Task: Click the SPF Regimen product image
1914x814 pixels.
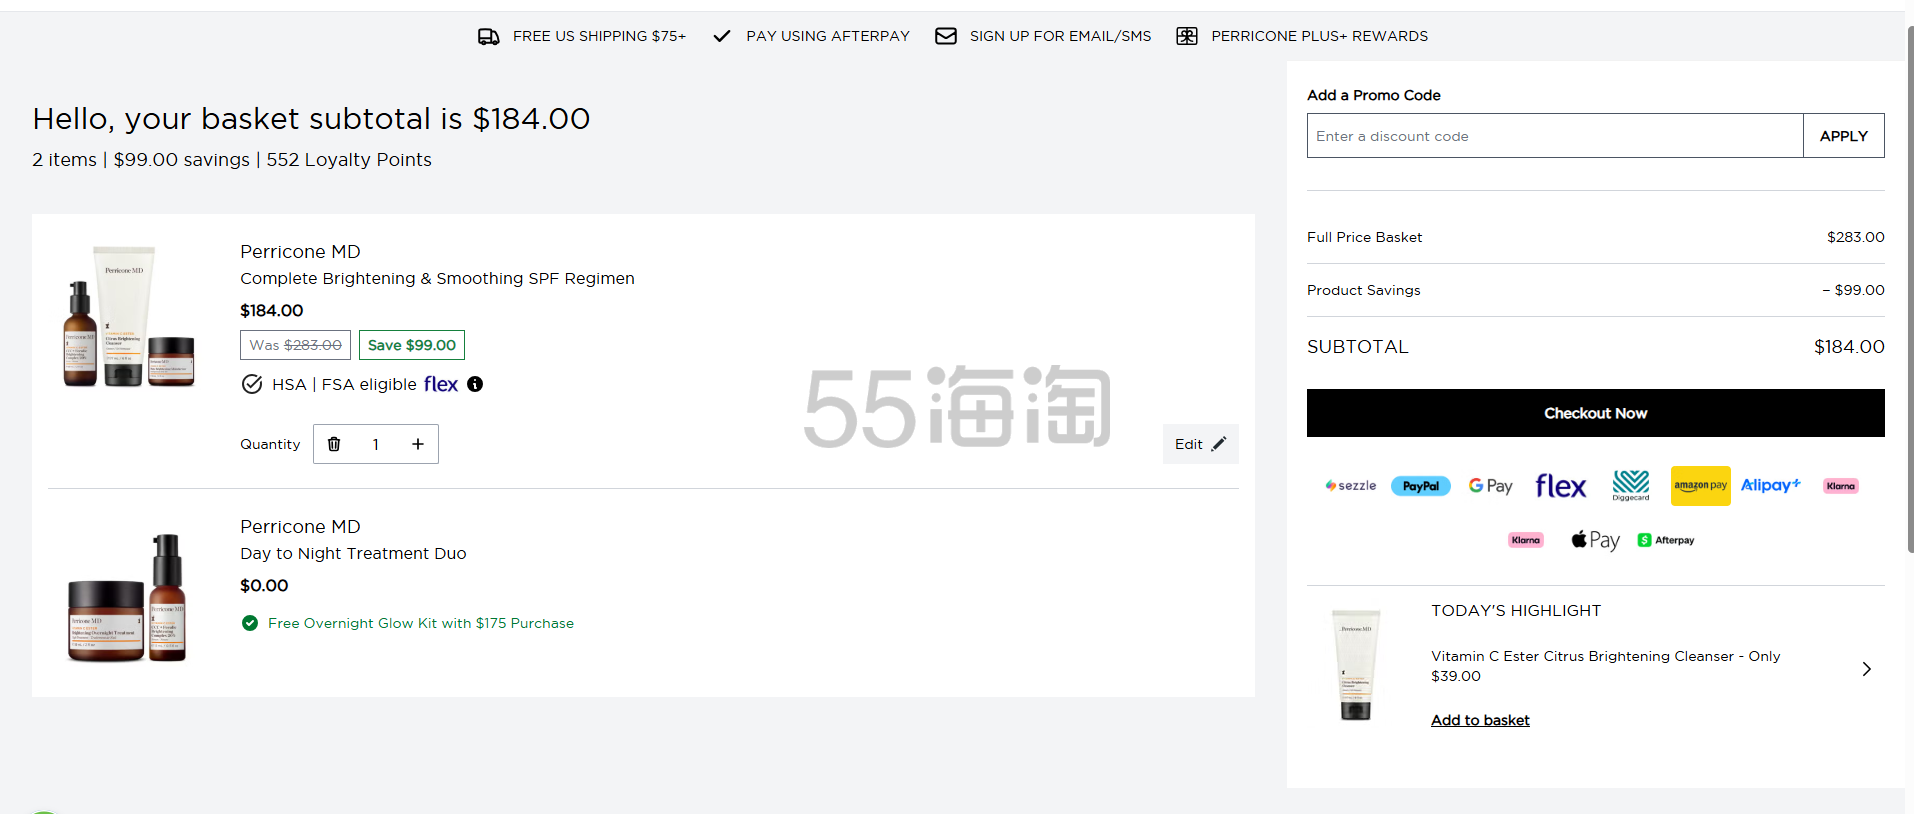Action: click(x=129, y=316)
